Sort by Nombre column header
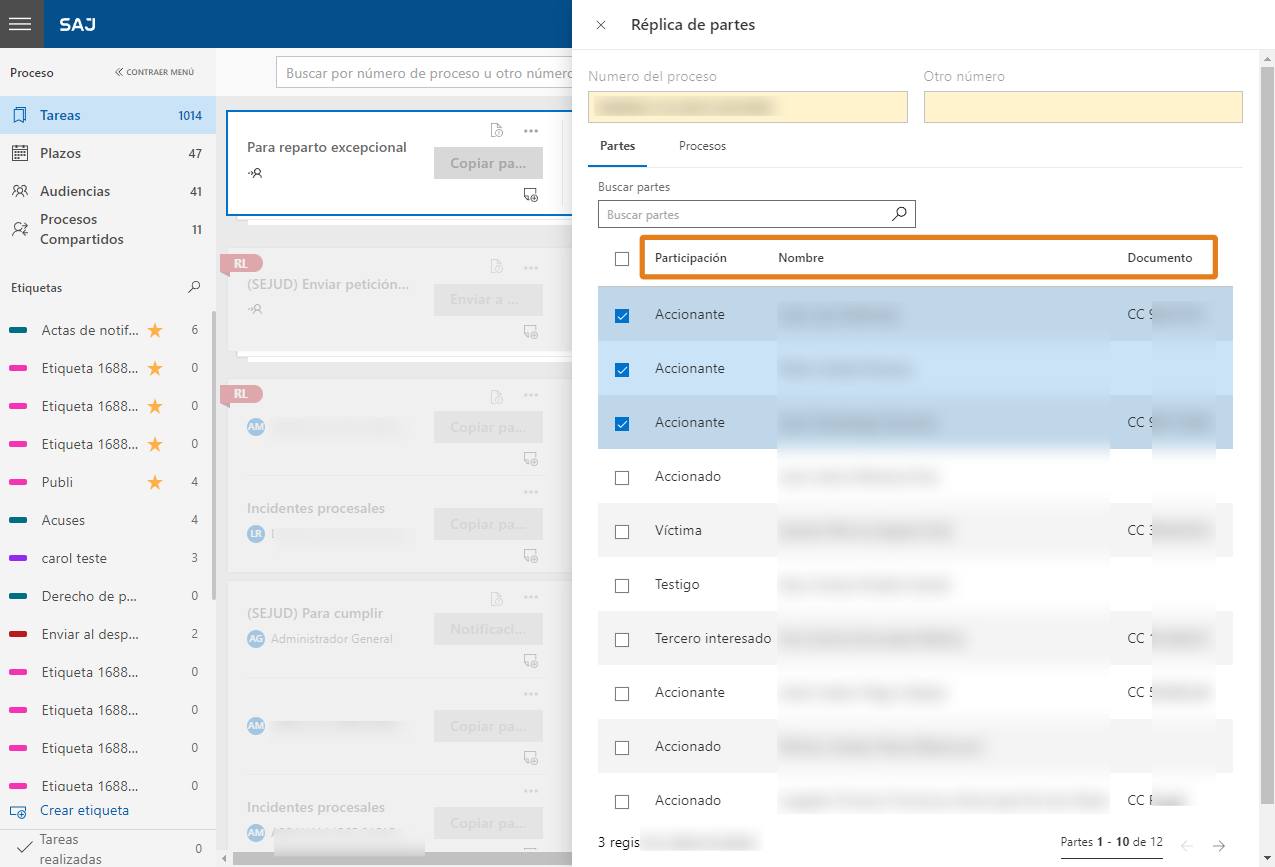 tap(801, 258)
